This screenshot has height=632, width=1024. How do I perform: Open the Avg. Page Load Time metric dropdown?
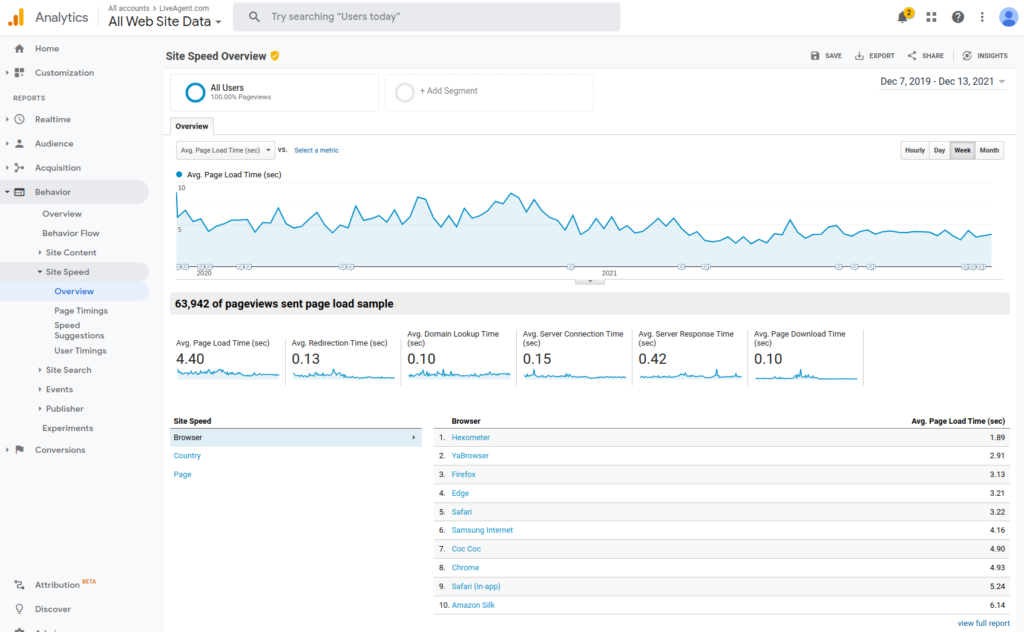[224, 150]
